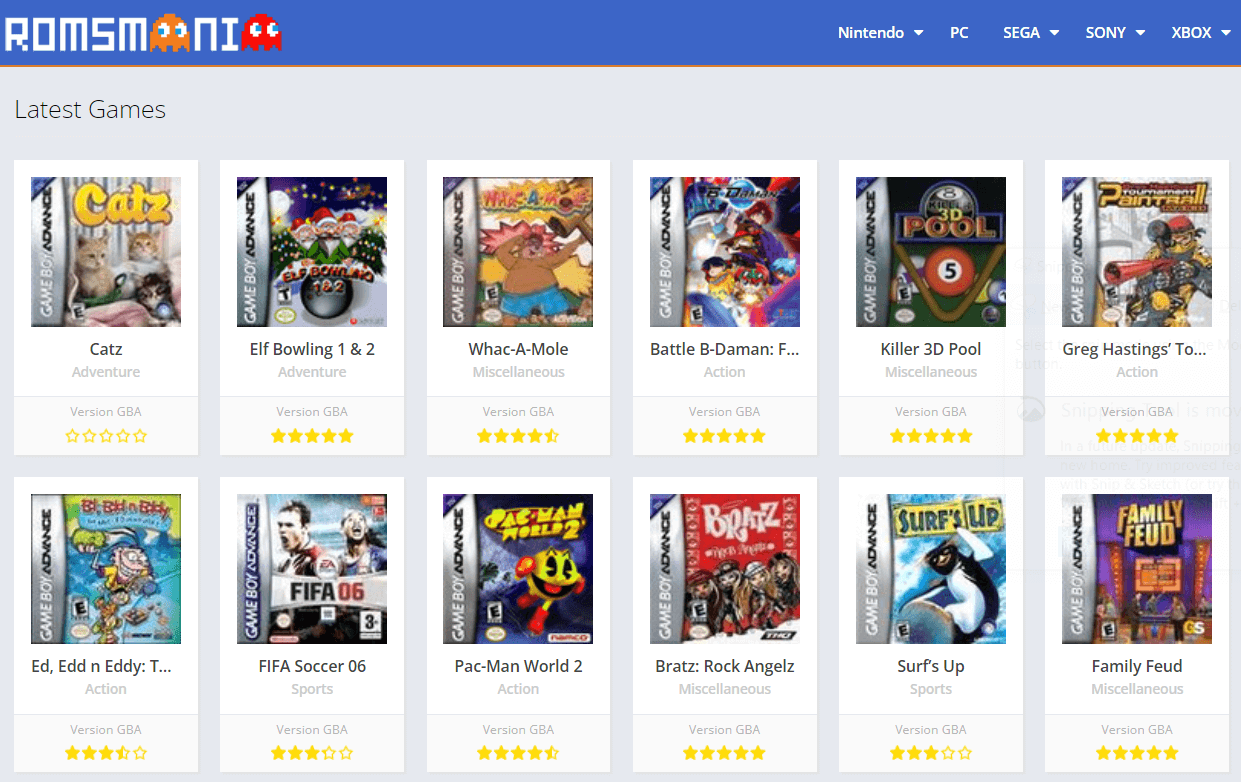Open the Ed, Edd n Eddy cover image
The width and height of the screenshot is (1241, 782).
click(106, 569)
